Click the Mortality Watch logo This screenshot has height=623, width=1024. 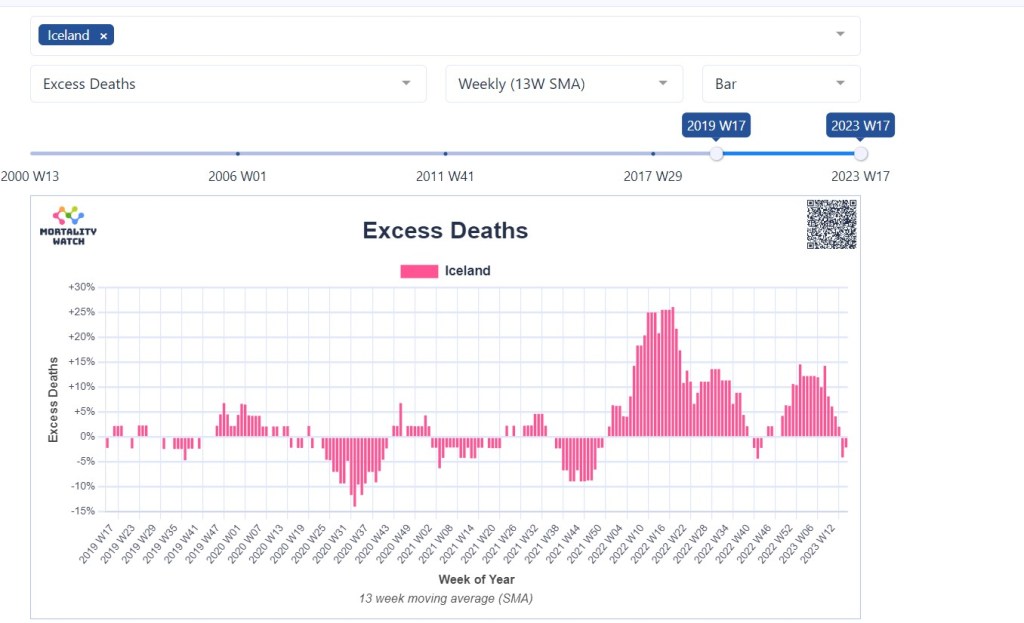tap(69, 226)
